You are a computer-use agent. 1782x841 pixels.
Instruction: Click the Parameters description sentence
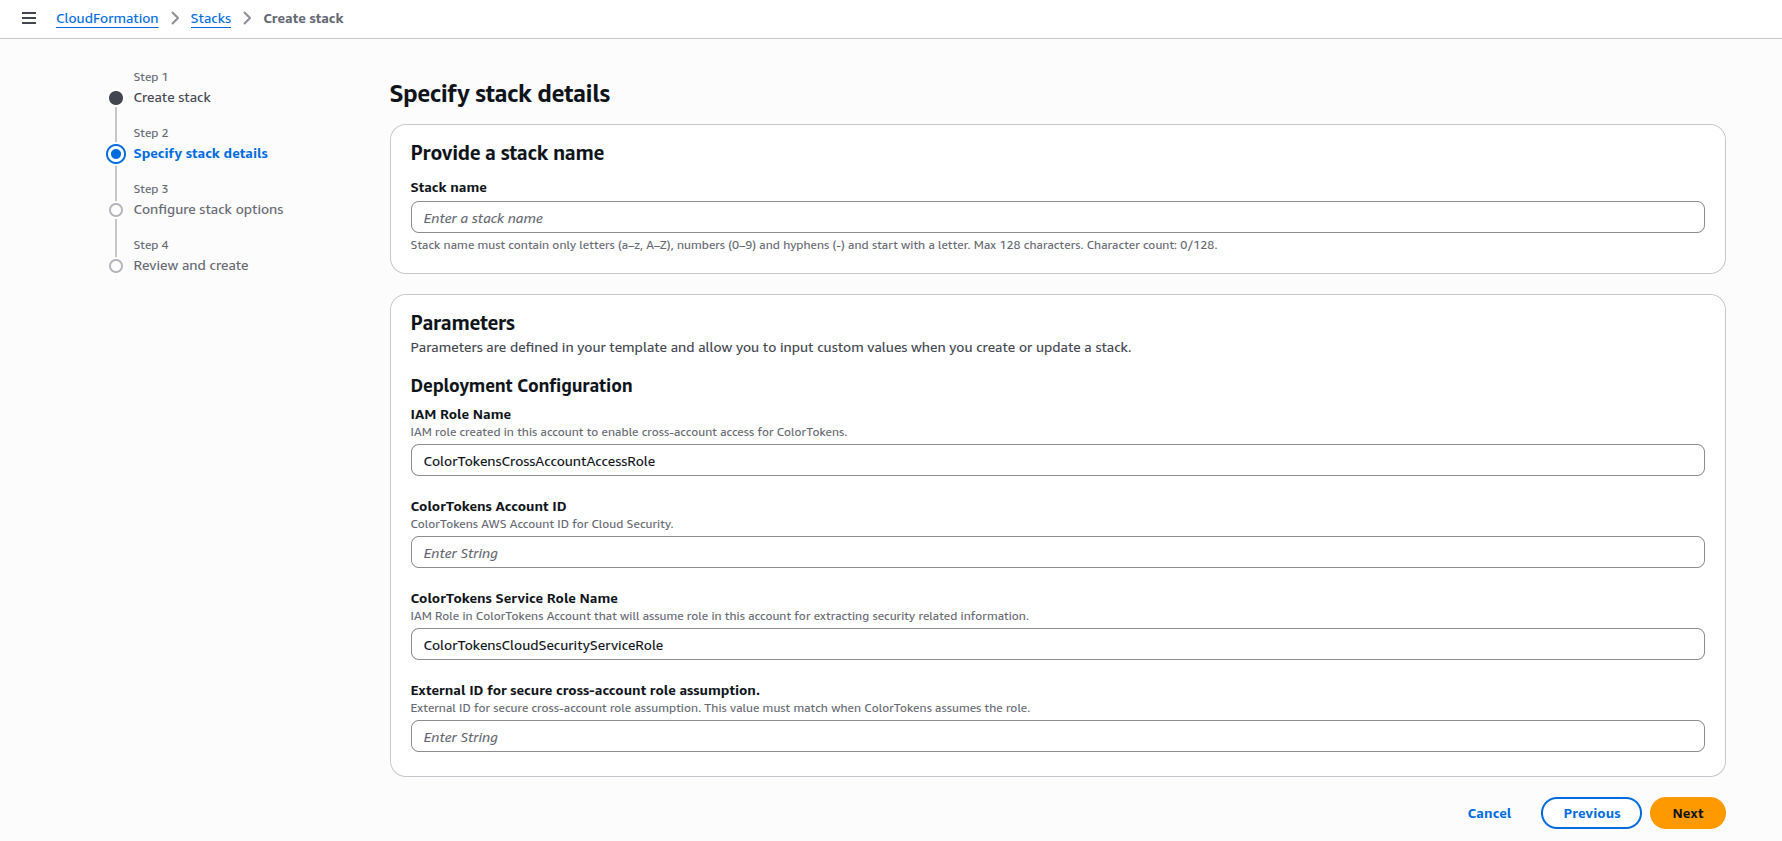(x=771, y=348)
